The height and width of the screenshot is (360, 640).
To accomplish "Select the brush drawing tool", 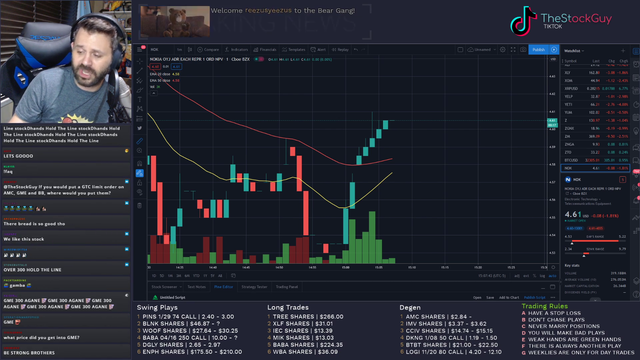I will [140, 90].
